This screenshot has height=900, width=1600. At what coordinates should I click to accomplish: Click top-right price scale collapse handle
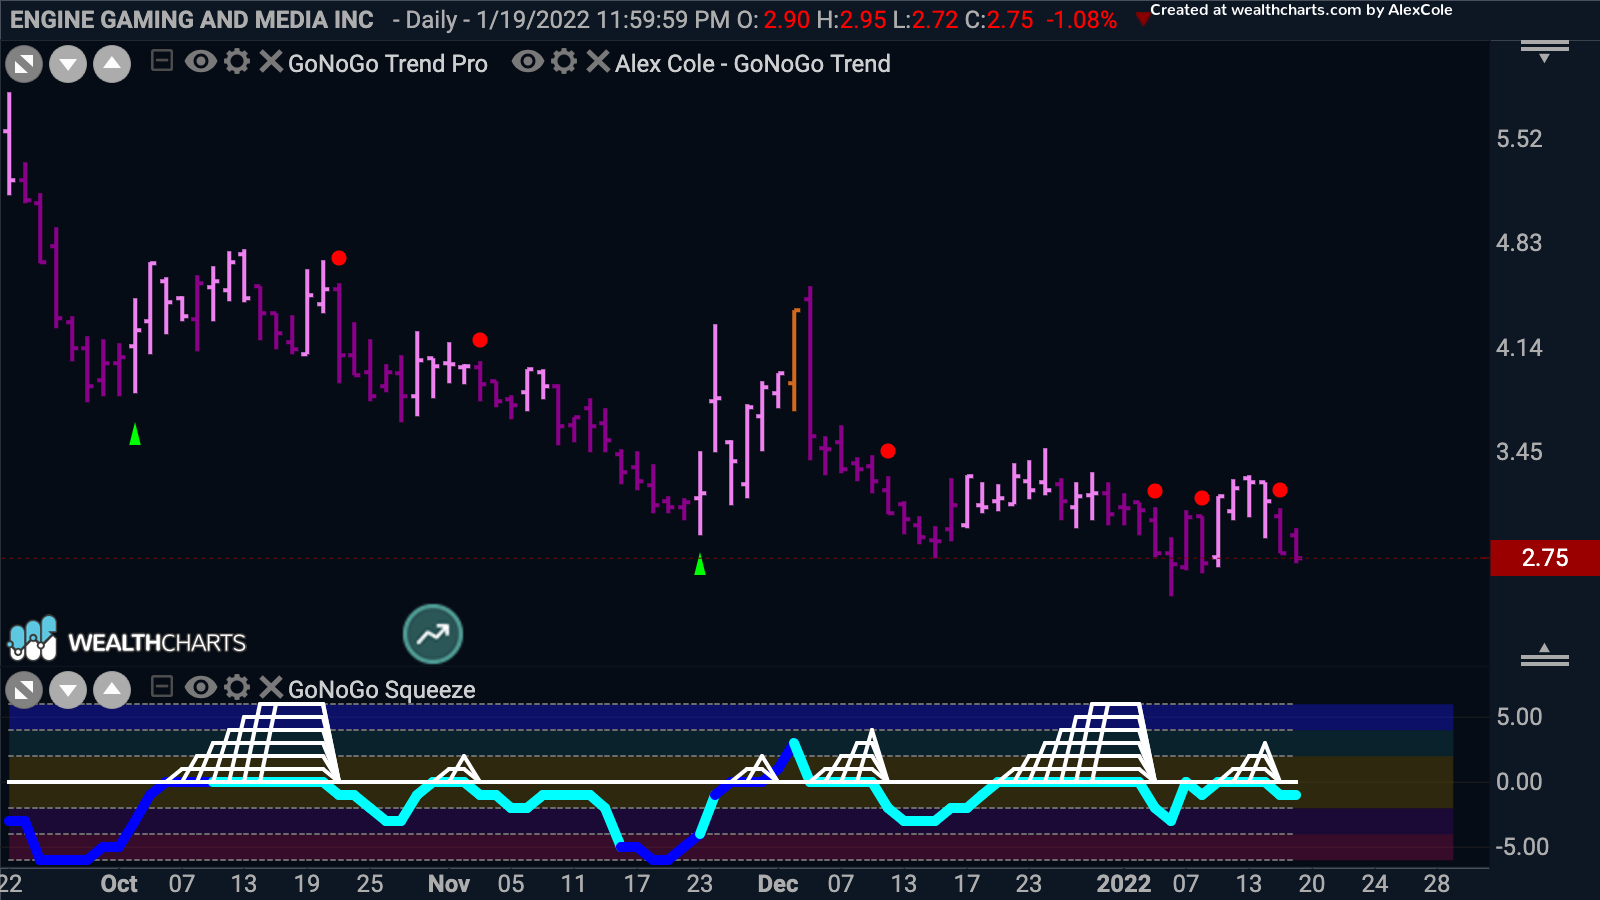coord(1545,51)
